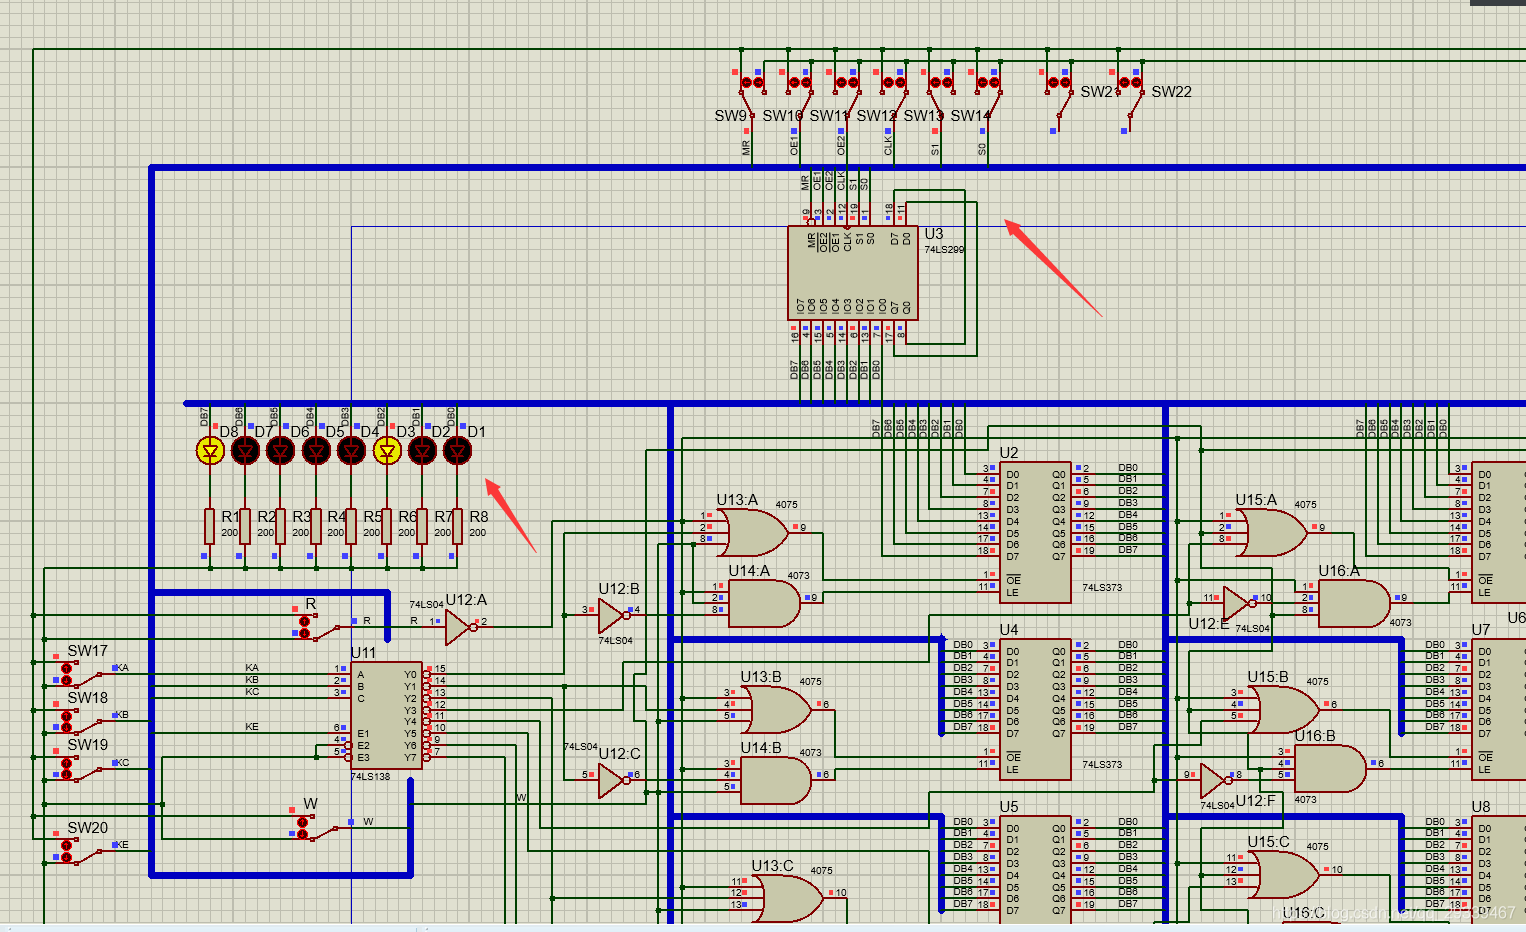Select the U16:B AND gate
The width and height of the screenshot is (1526, 932).
1329,769
